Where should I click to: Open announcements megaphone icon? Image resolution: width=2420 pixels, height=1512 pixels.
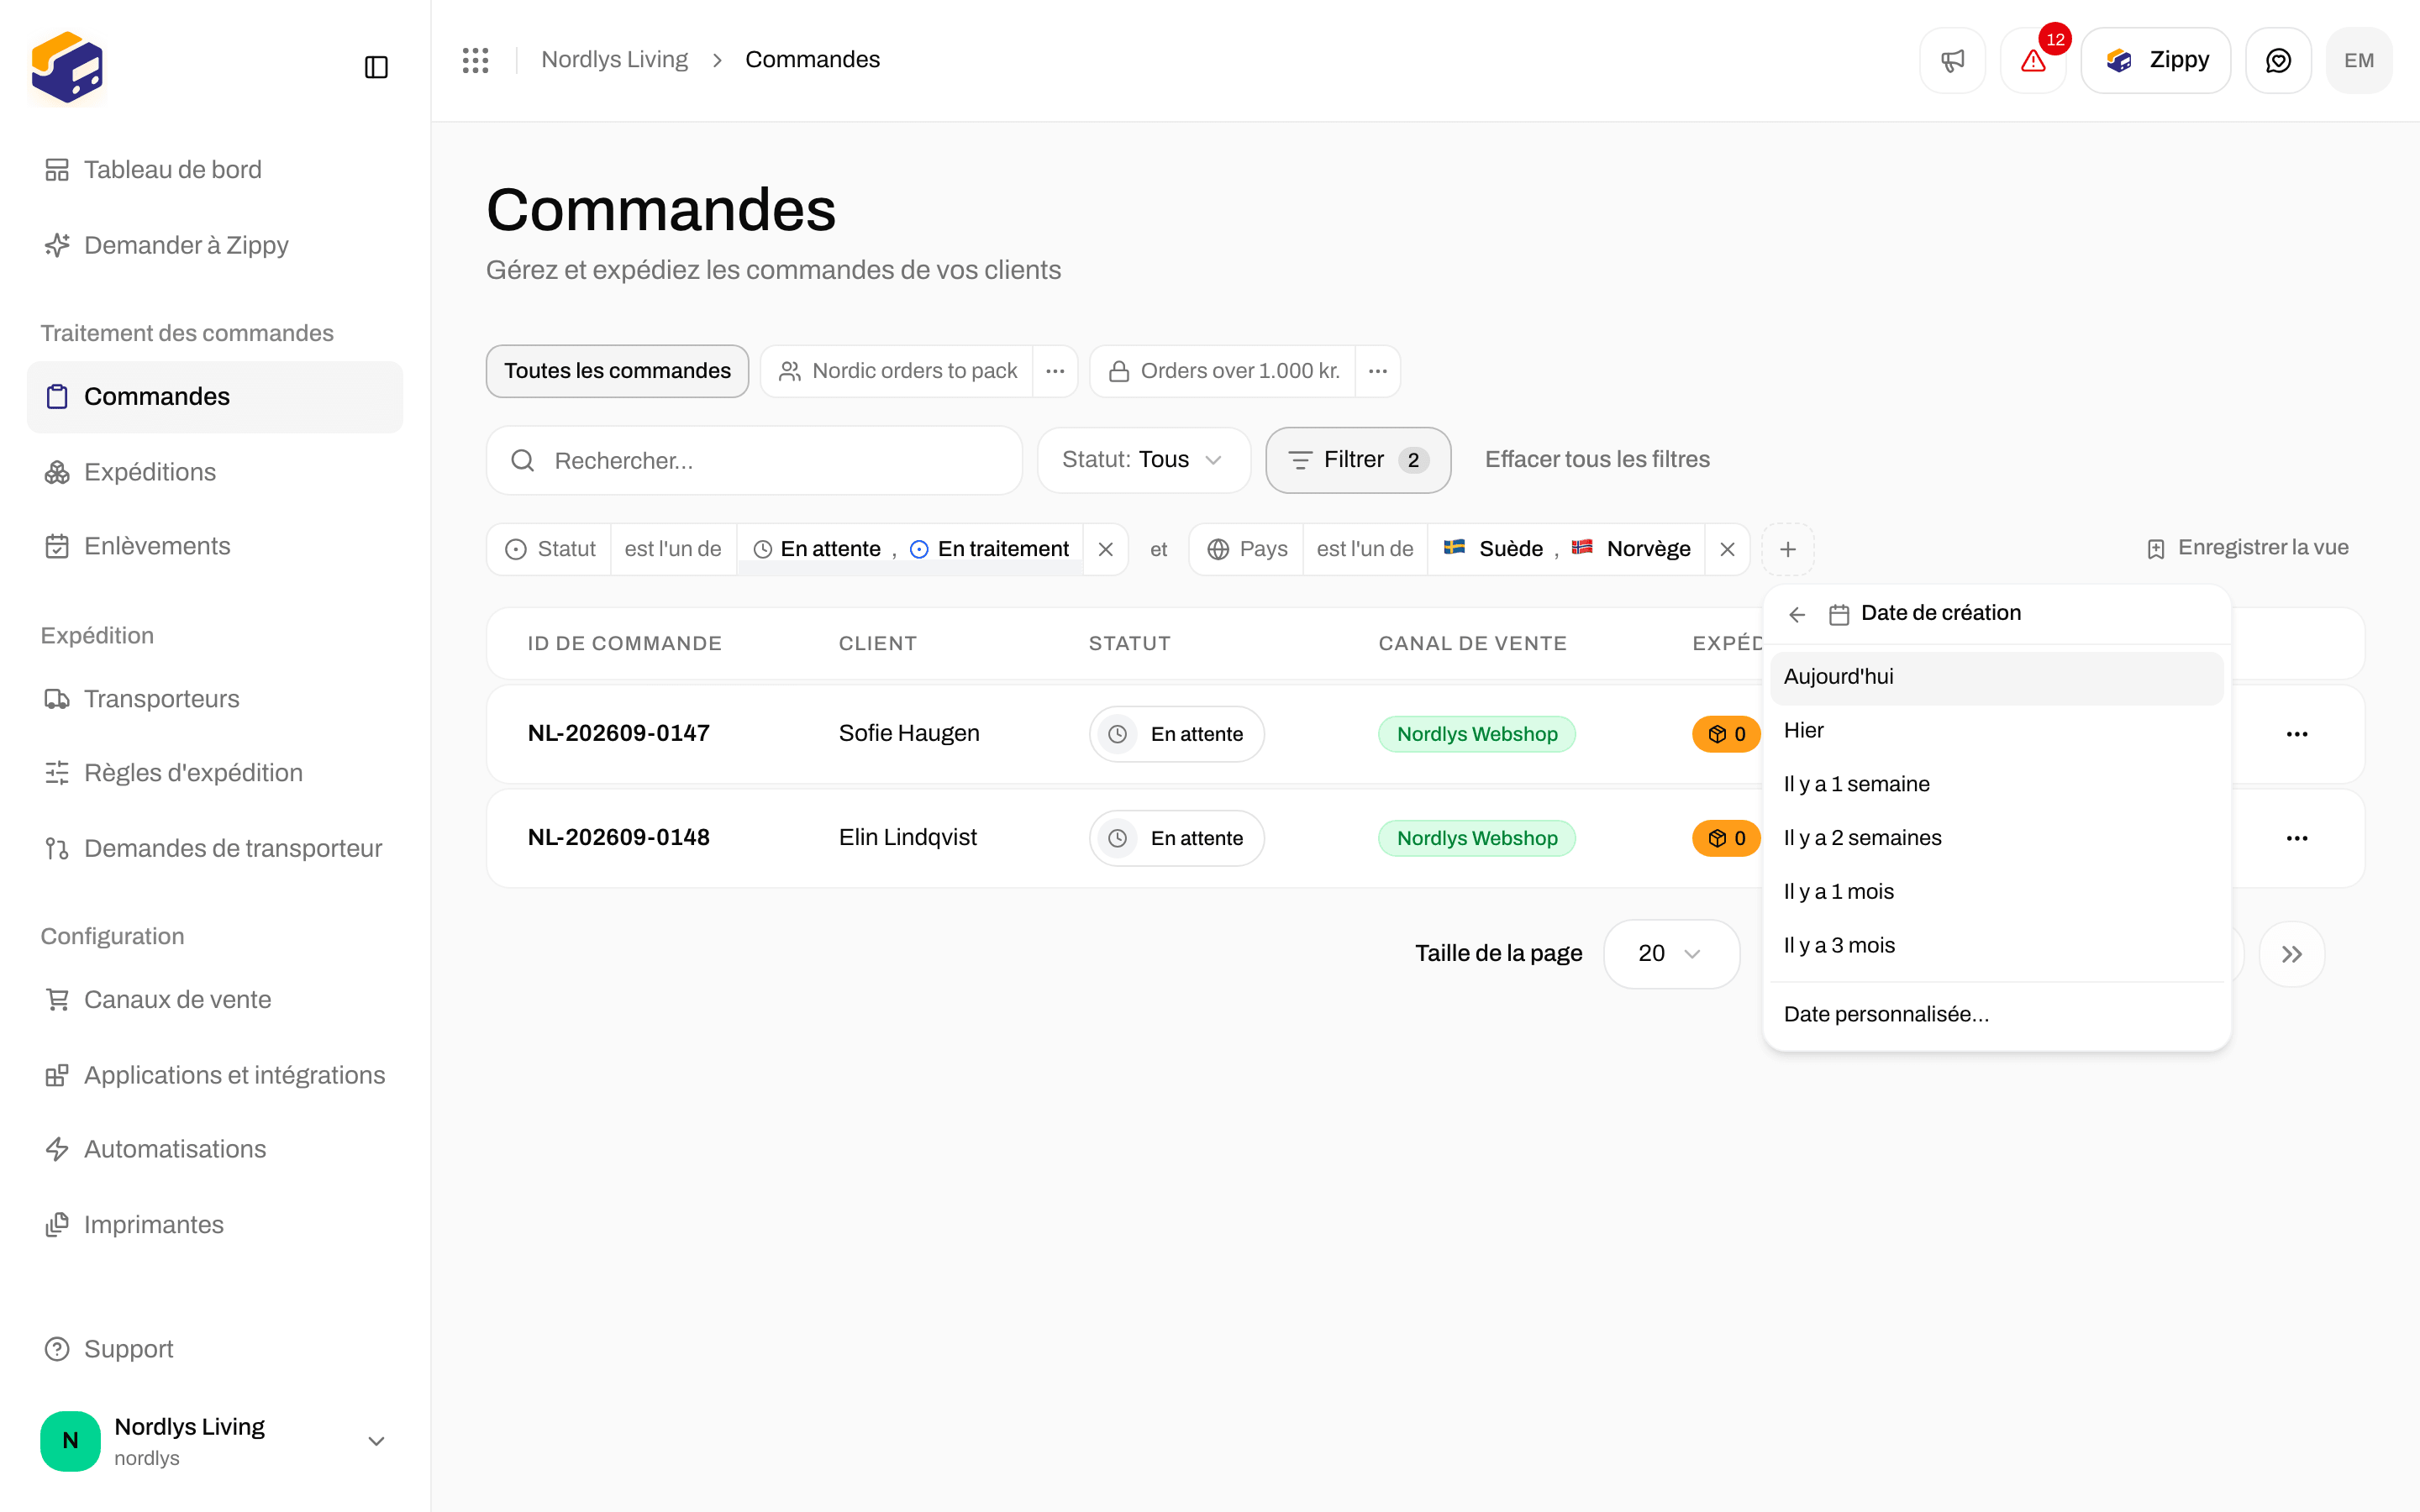click(x=1952, y=61)
